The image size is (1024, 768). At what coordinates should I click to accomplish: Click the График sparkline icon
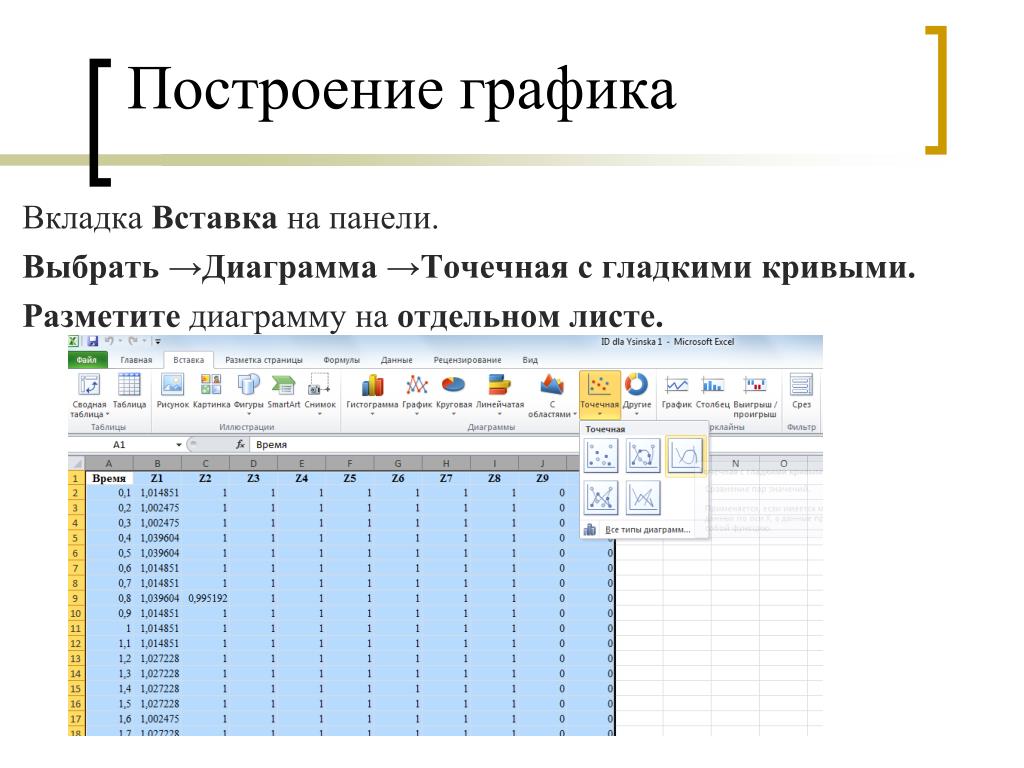[x=677, y=385]
